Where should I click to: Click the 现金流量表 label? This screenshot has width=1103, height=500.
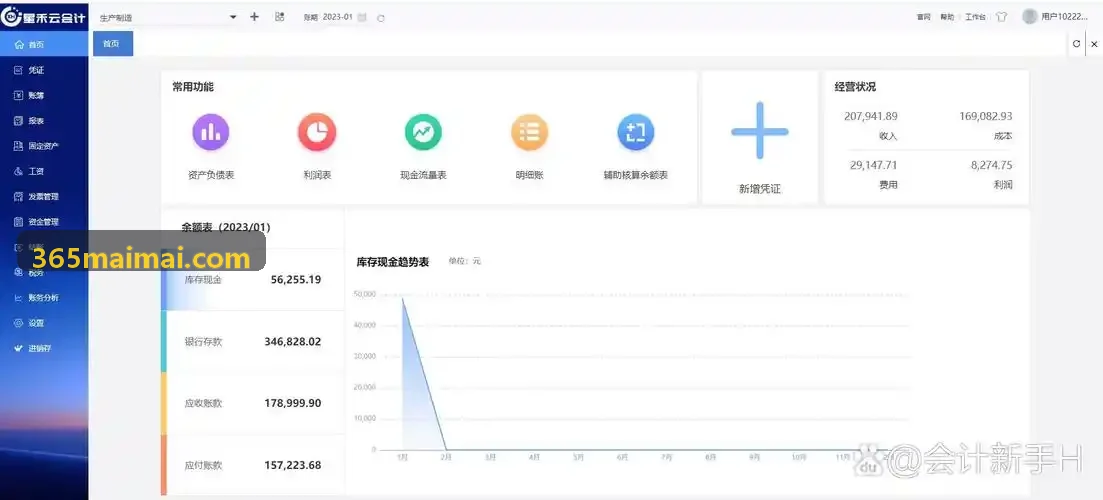423,175
